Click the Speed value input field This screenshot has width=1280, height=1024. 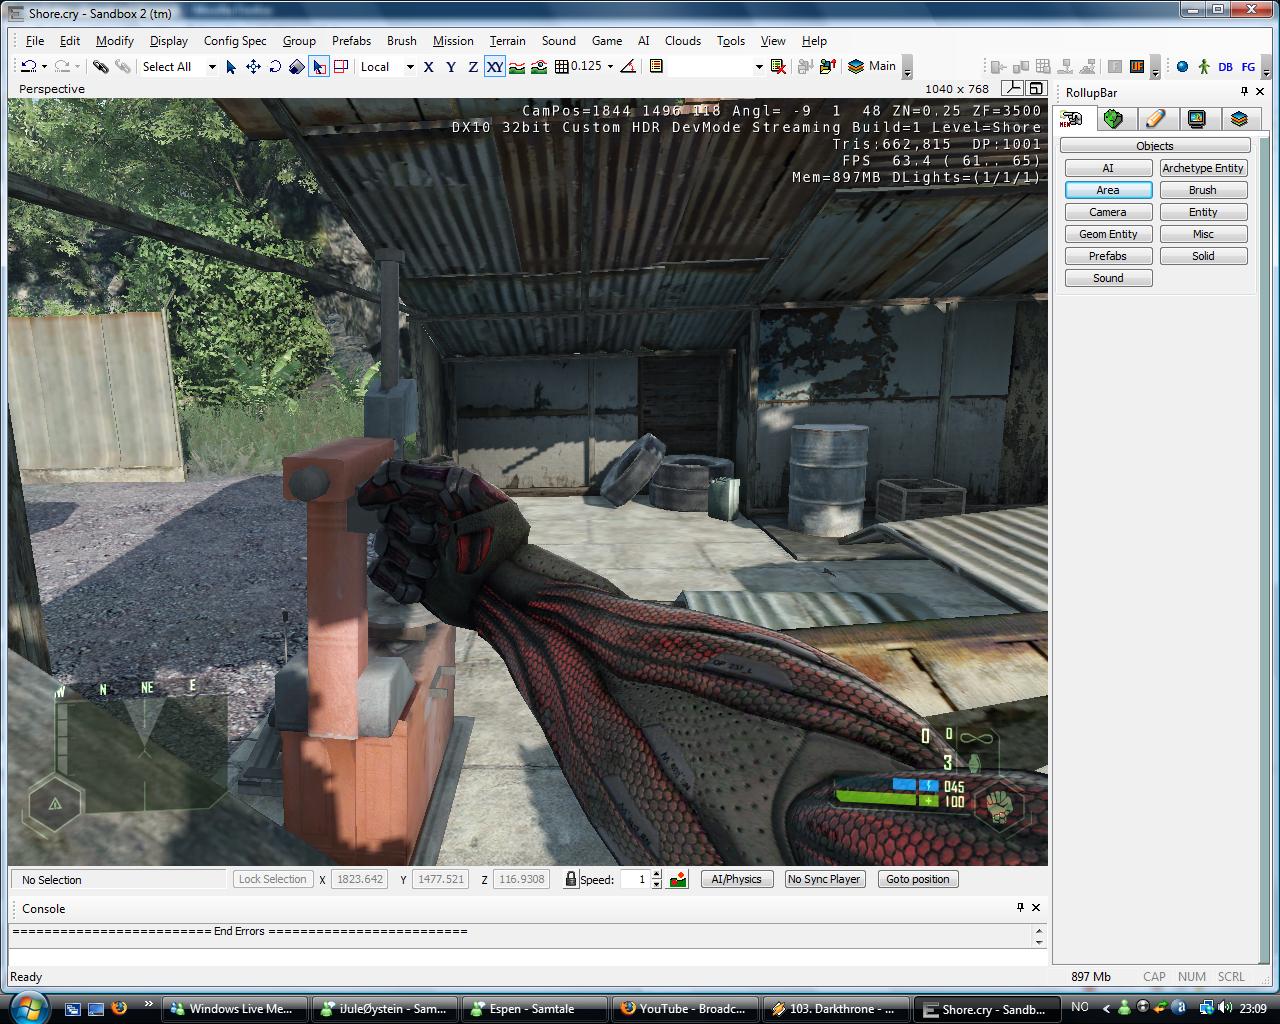pyautogui.click(x=634, y=879)
